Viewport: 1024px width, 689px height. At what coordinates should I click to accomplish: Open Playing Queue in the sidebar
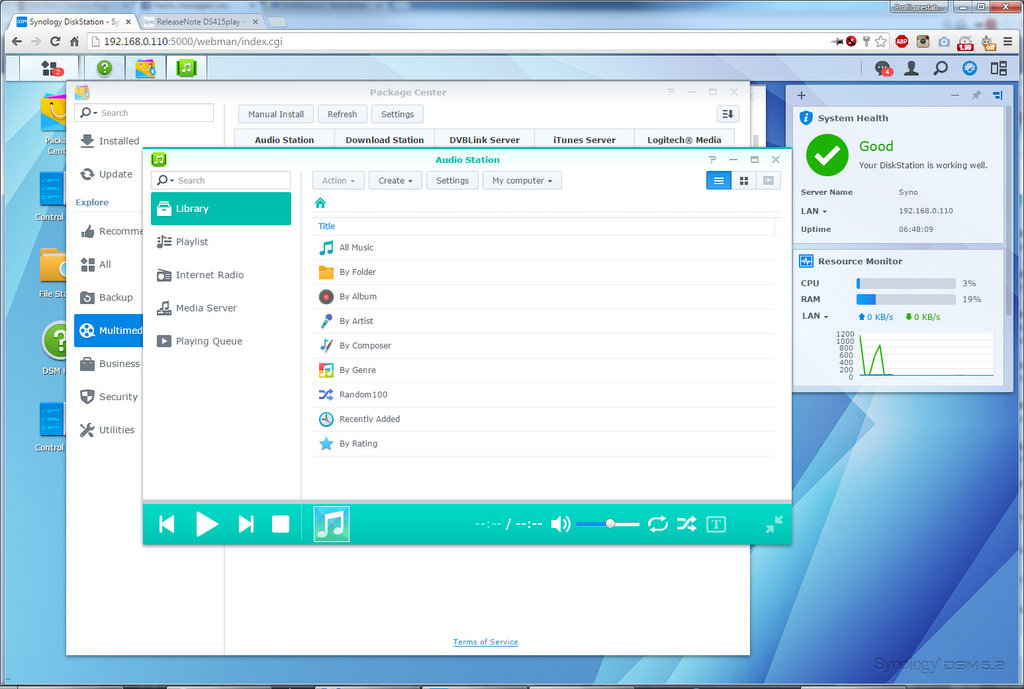click(221, 341)
